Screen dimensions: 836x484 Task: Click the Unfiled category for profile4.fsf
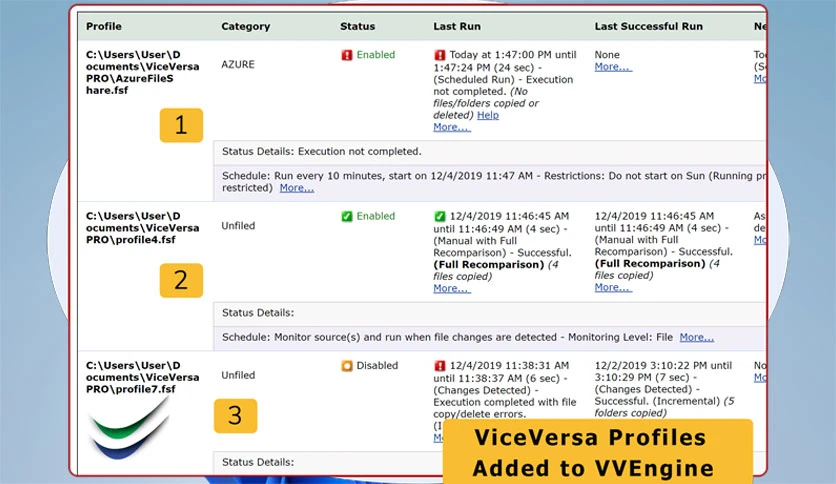pos(238,226)
